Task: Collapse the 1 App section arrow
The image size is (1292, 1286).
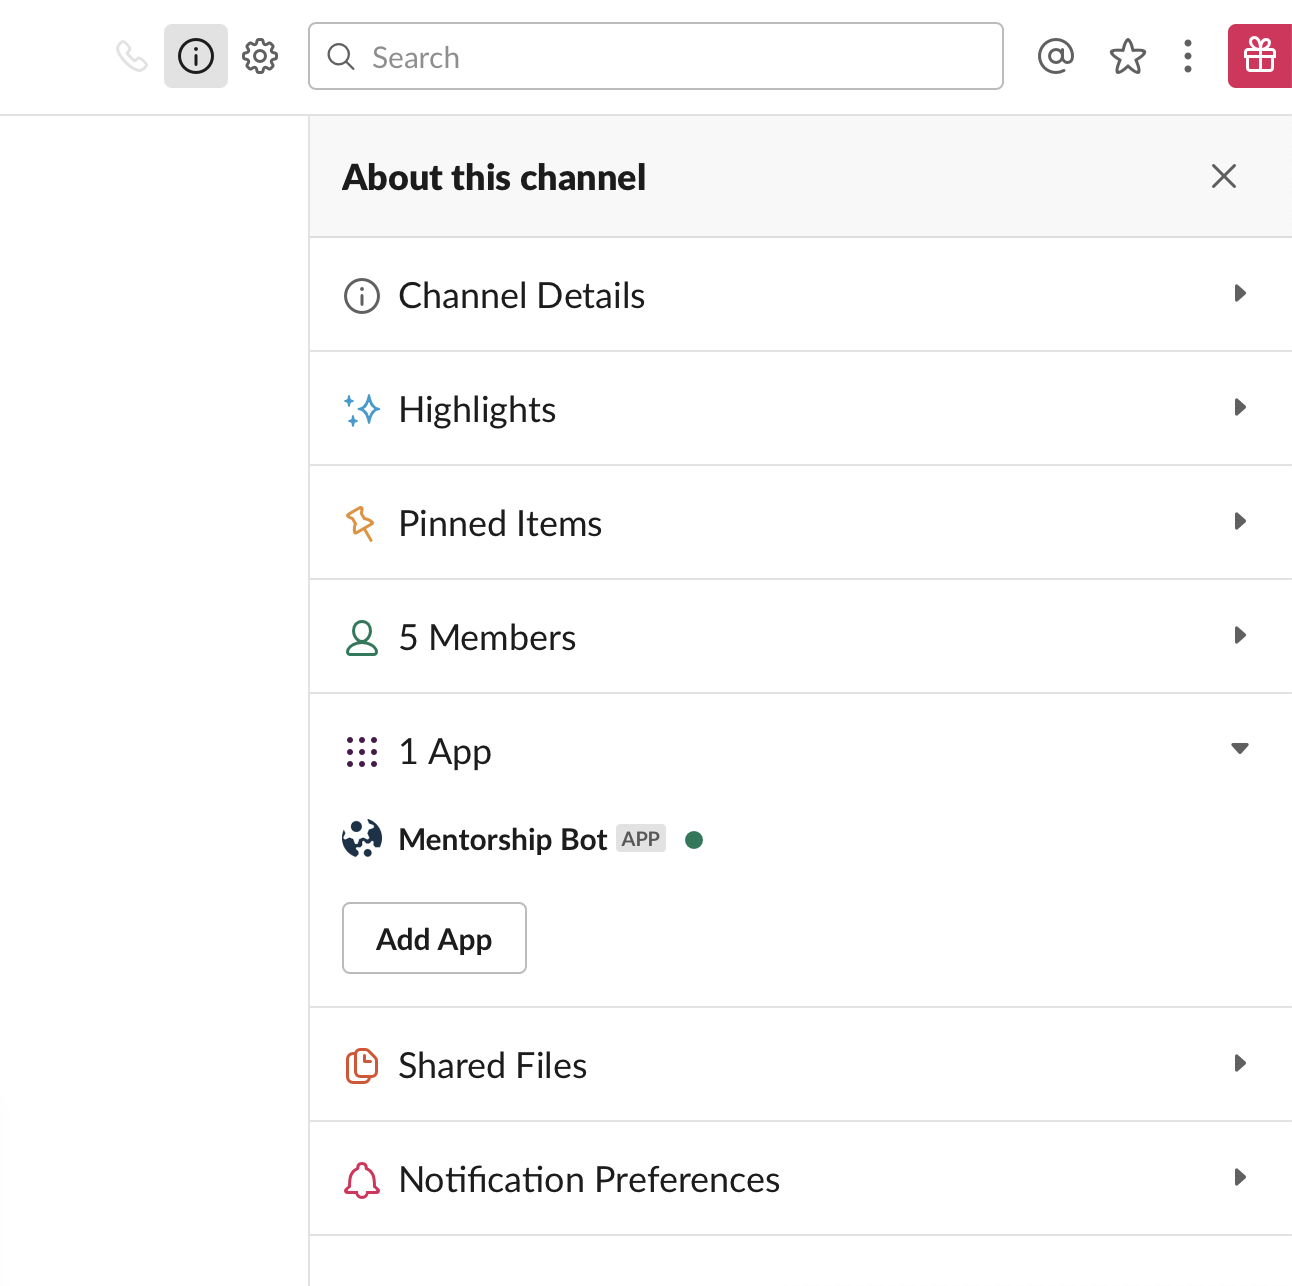Action: click(x=1240, y=749)
